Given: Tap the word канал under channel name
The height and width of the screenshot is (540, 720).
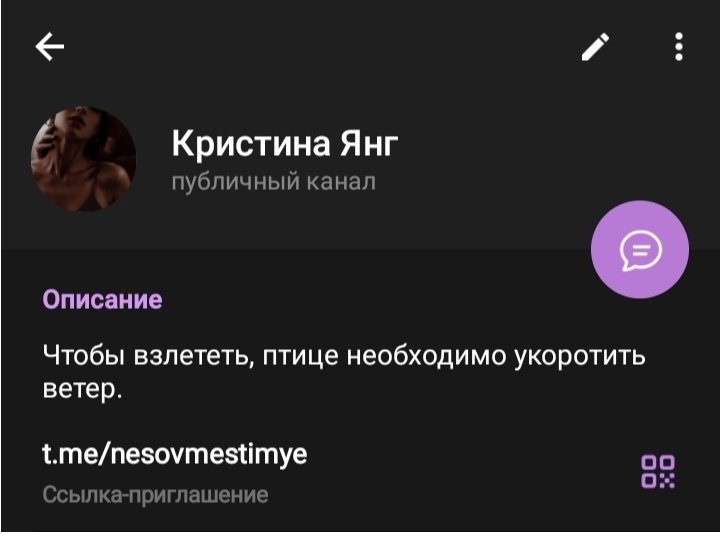Looking at the screenshot, I should pos(341,182).
